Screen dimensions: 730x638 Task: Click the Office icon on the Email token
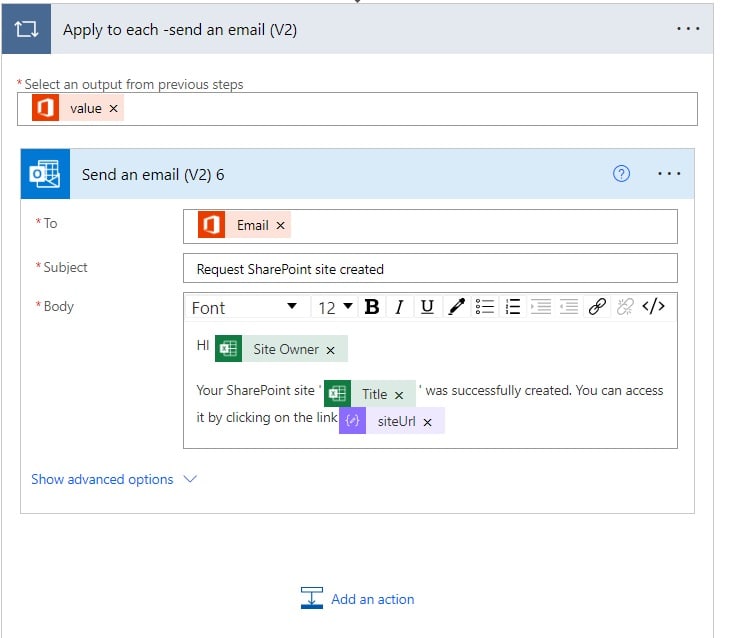click(x=211, y=224)
